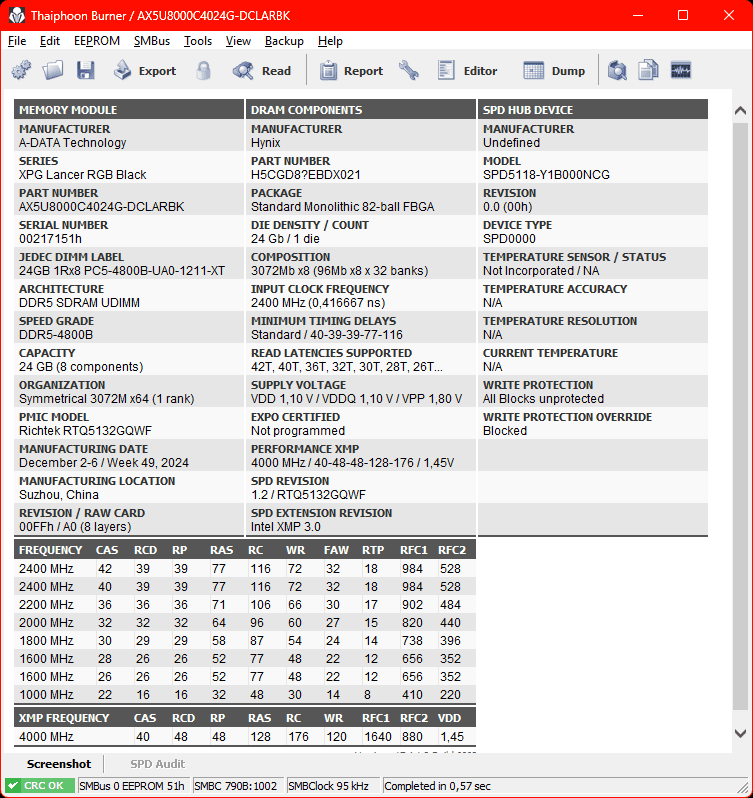Click 'SMBus 0 EEPROM 51h' status entry
Screen dimensions: 753x798
[132, 786]
